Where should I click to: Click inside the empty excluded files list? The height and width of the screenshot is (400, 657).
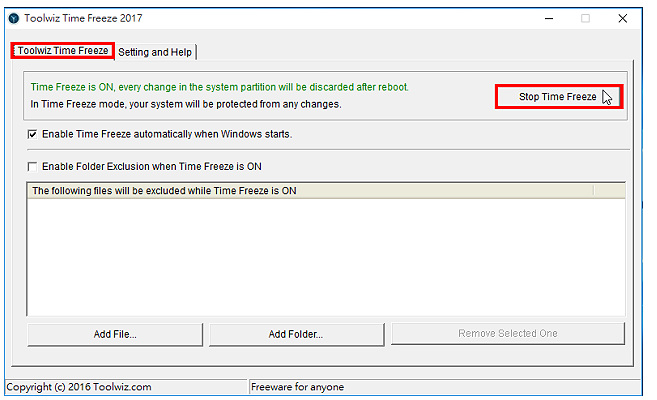tap(326, 257)
